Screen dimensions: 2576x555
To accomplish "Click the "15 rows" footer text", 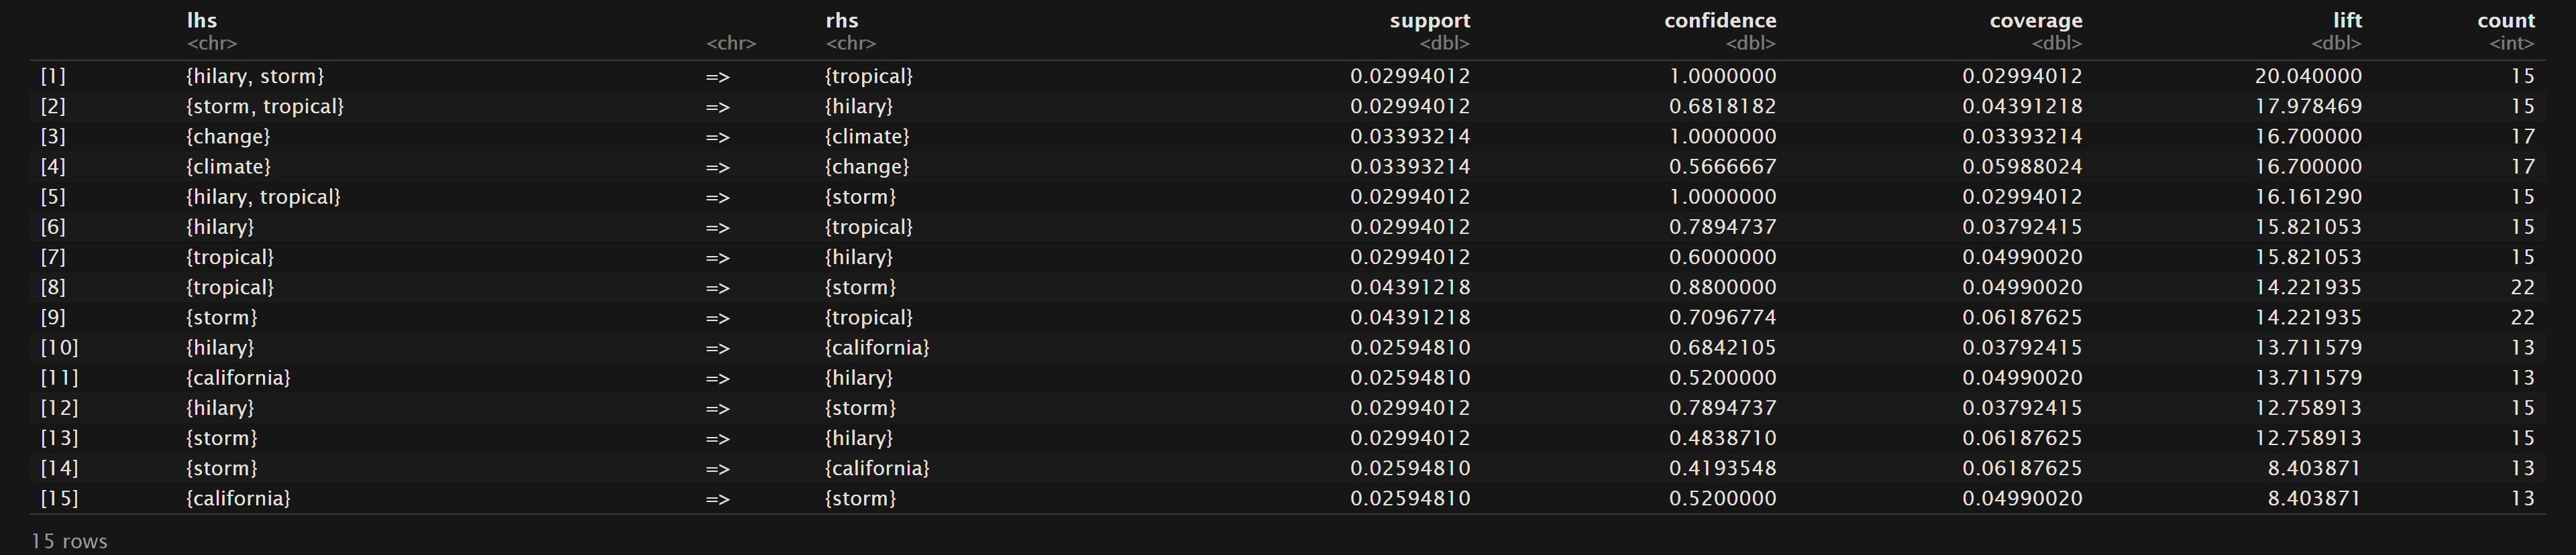I will (x=69, y=541).
